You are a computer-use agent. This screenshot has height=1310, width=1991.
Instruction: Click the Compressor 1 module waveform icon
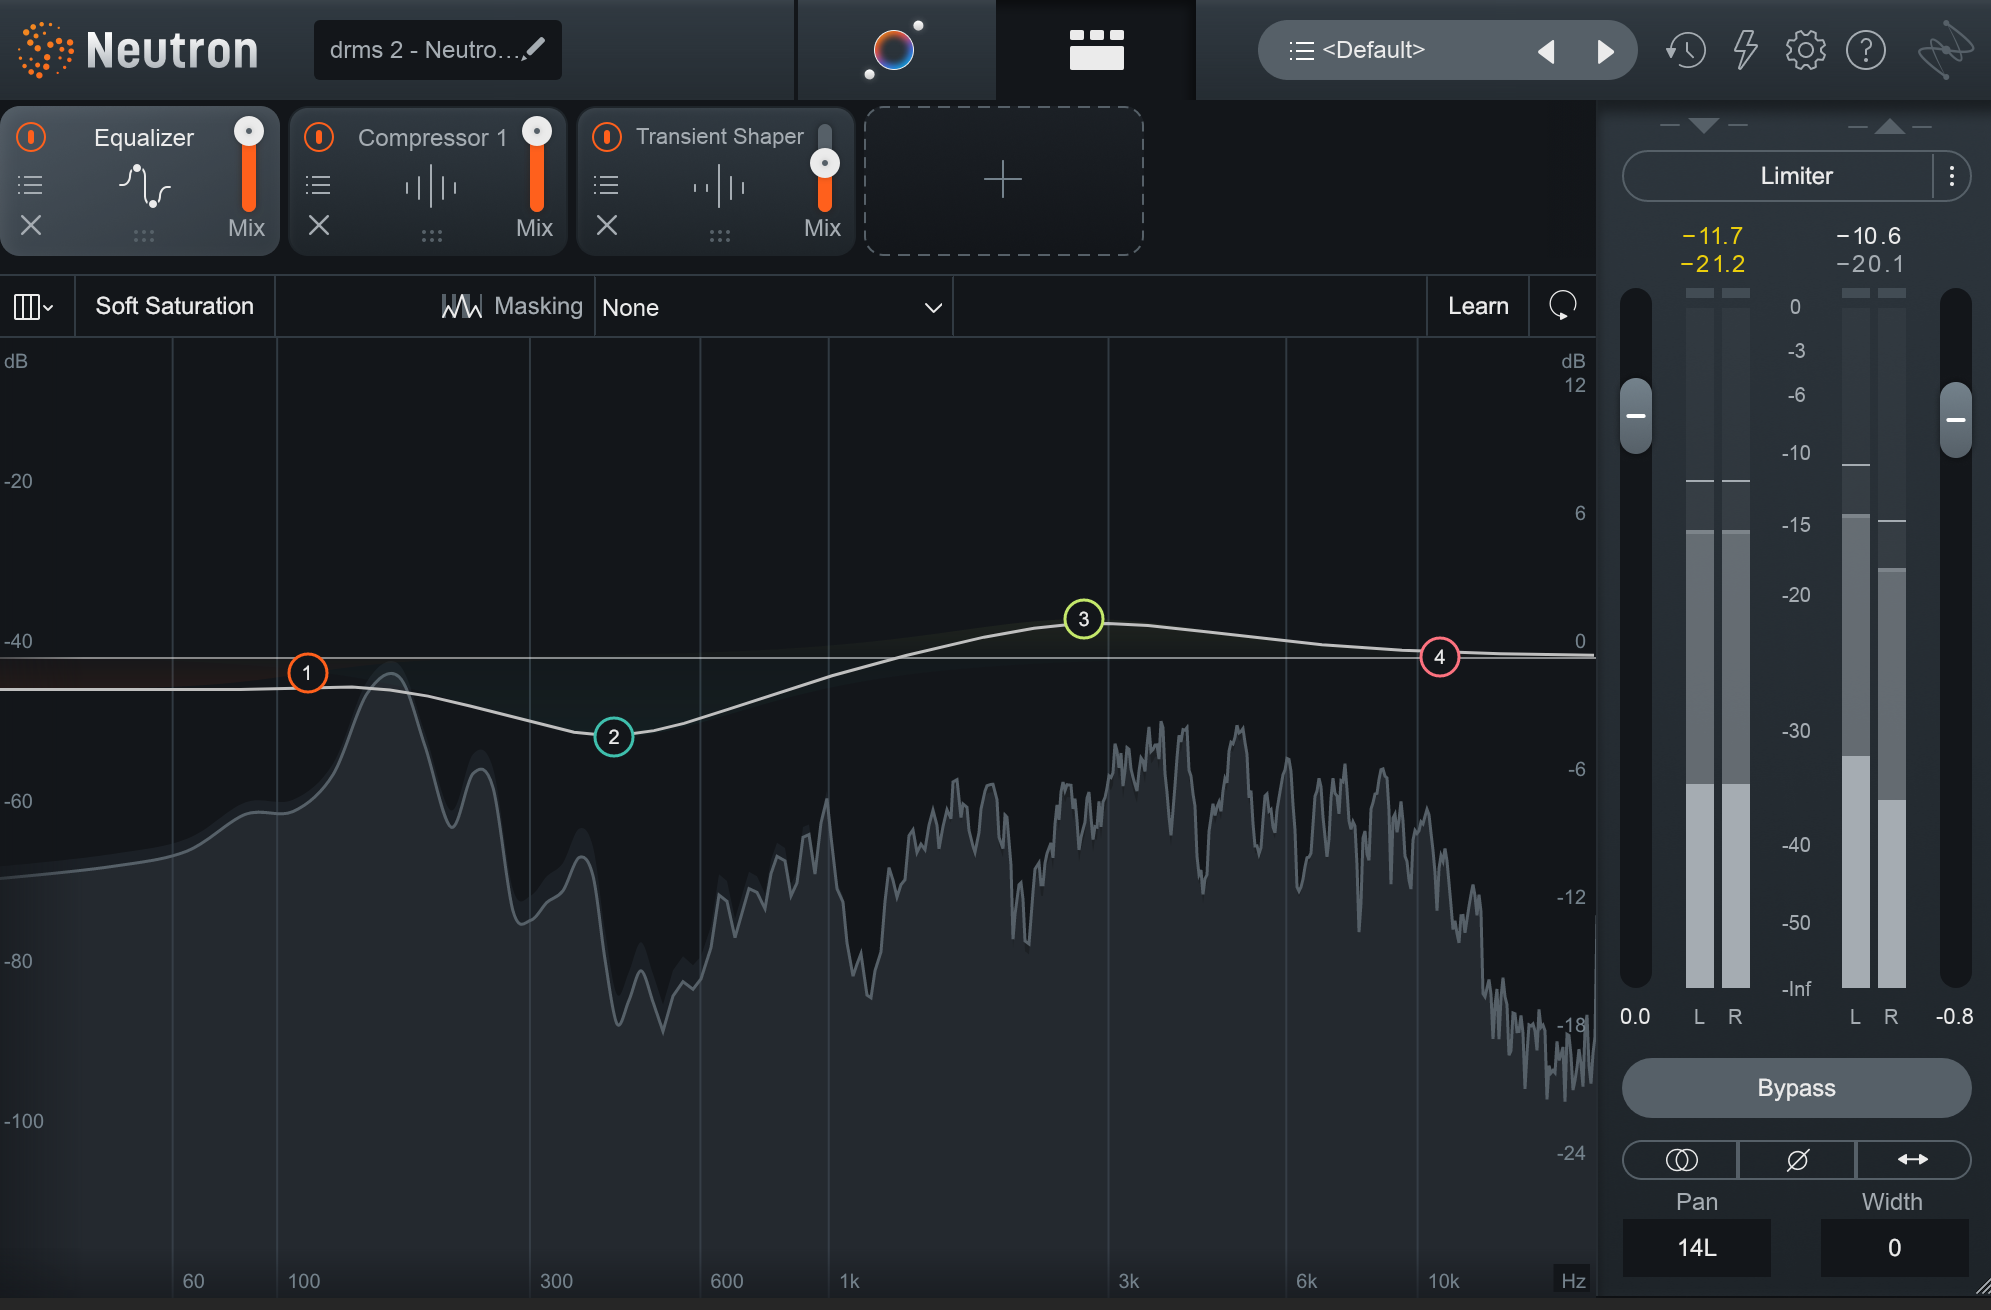click(431, 186)
